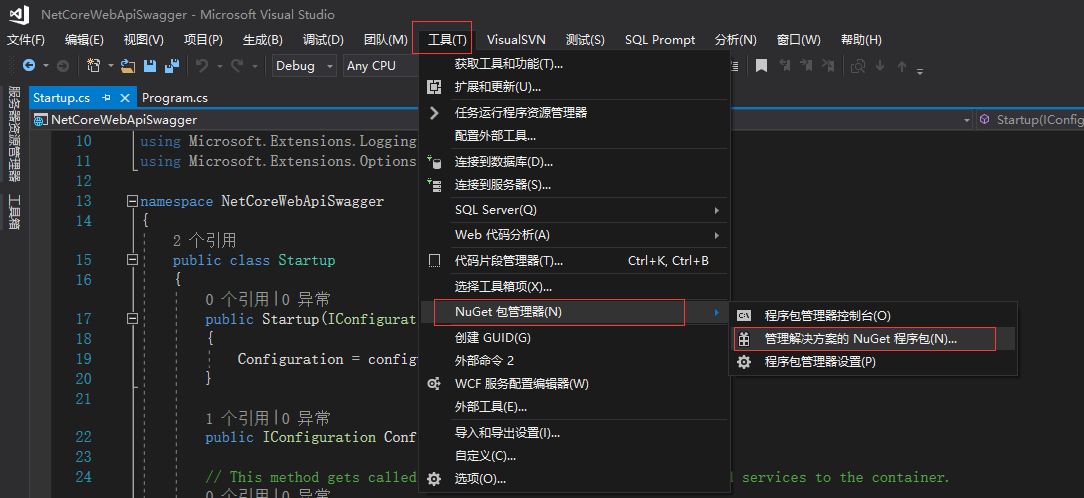Close the Startup.cs tab

tap(125, 98)
